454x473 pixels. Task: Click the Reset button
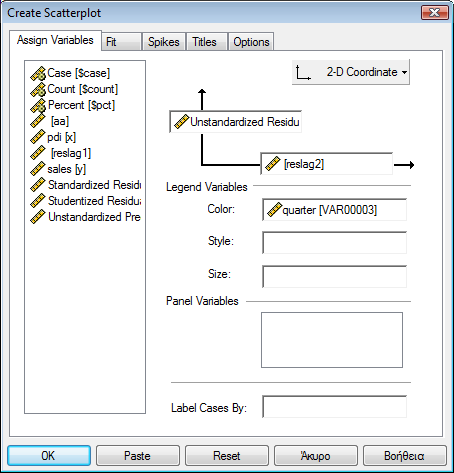(227, 455)
